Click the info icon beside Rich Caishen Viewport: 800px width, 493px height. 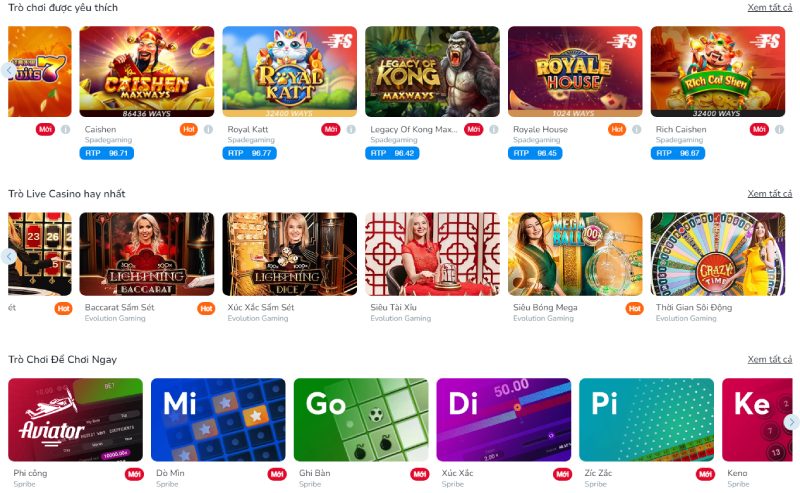pyautogui.click(x=780, y=130)
